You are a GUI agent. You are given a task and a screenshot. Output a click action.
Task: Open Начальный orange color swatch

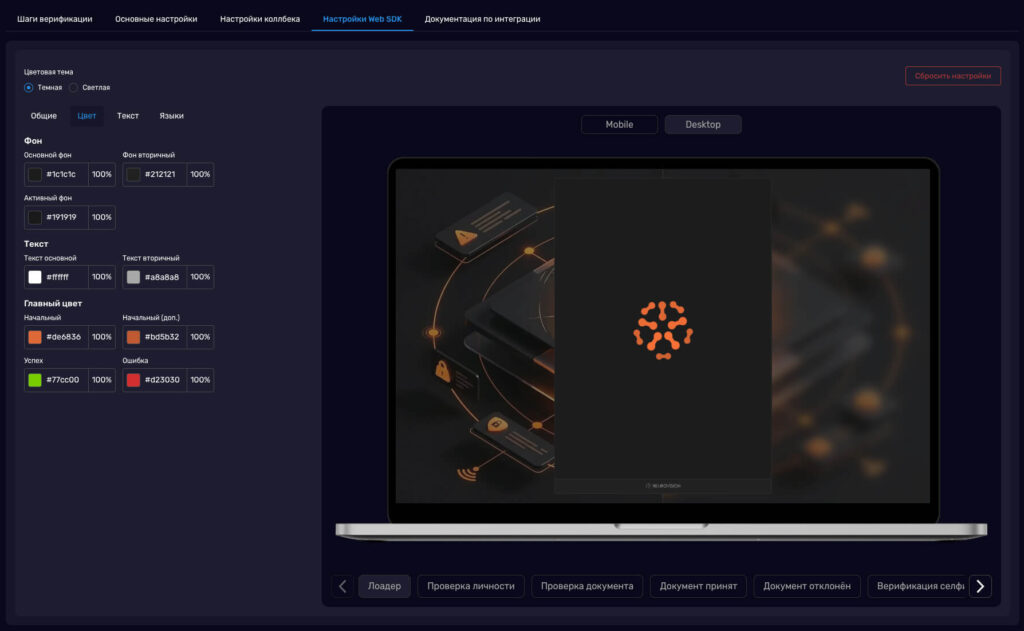coord(35,337)
